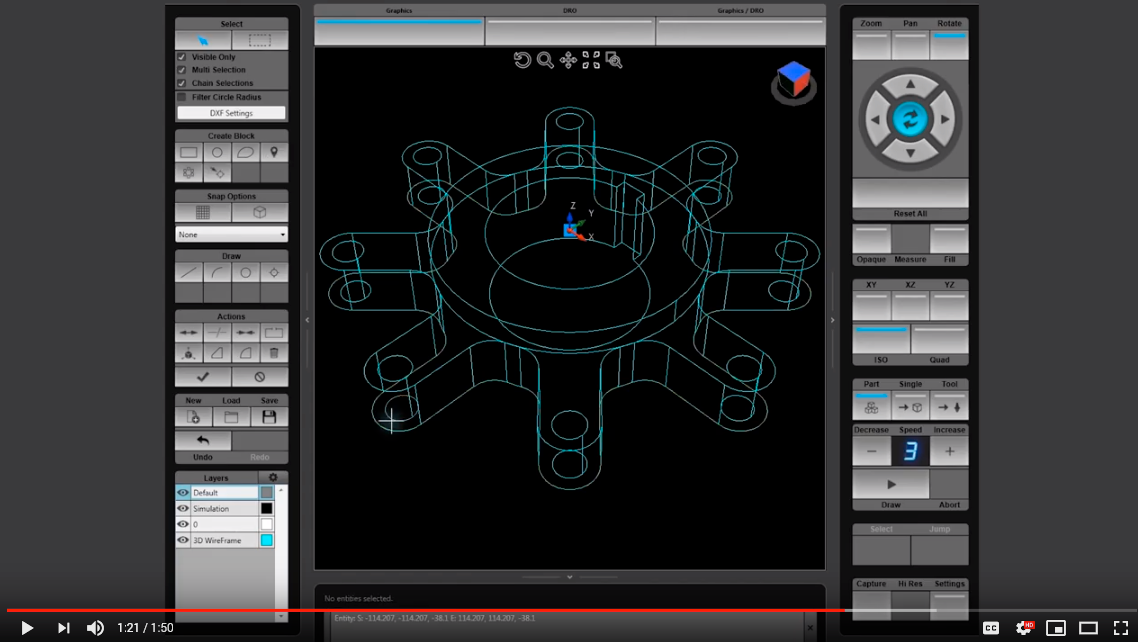Image resolution: width=1138 pixels, height=642 pixels.
Task: Hide the 3D WireFrame layer
Action: pos(183,540)
